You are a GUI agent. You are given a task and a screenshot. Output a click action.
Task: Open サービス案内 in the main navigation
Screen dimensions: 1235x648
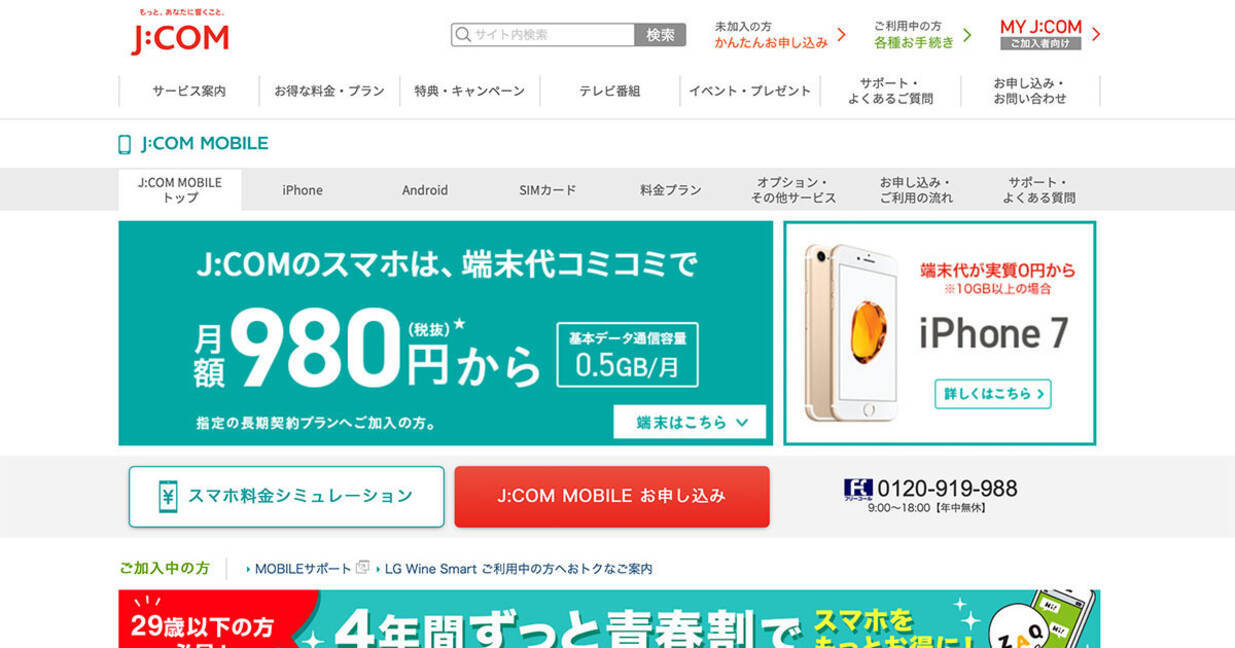[x=189, y=91]
